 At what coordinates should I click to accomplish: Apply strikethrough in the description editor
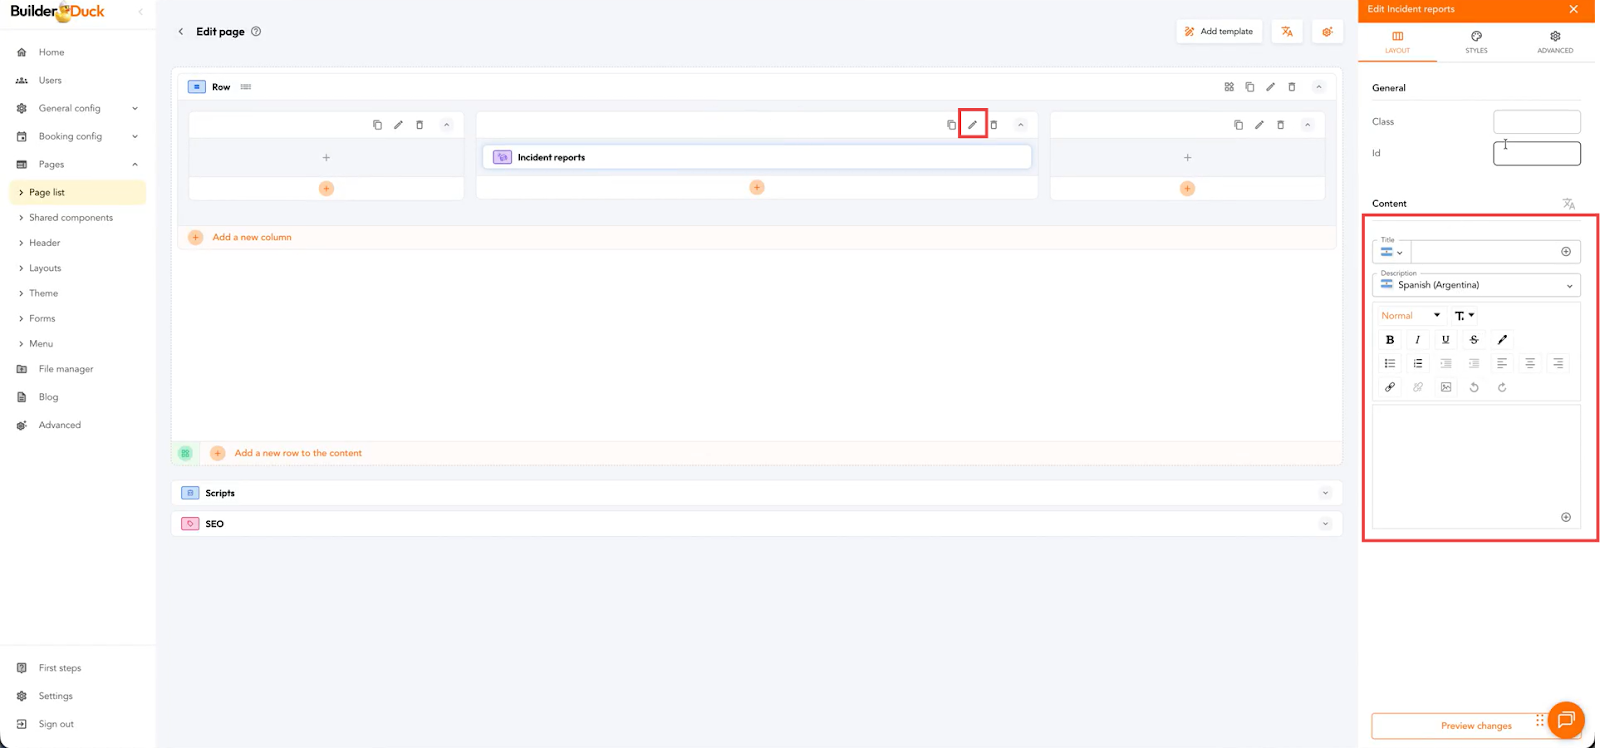point(1473,340)
